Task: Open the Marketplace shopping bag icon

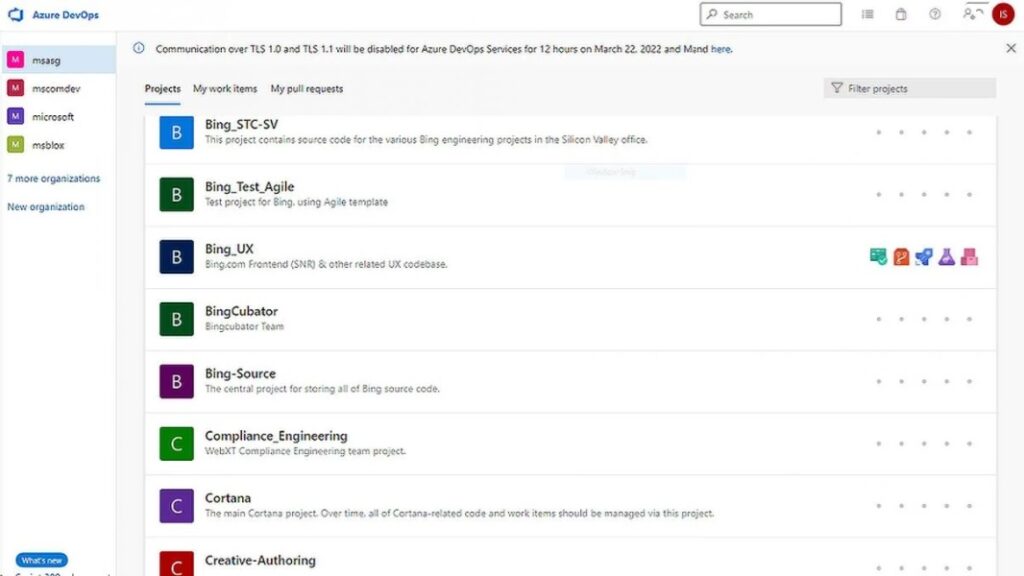Action: point(899,13)
